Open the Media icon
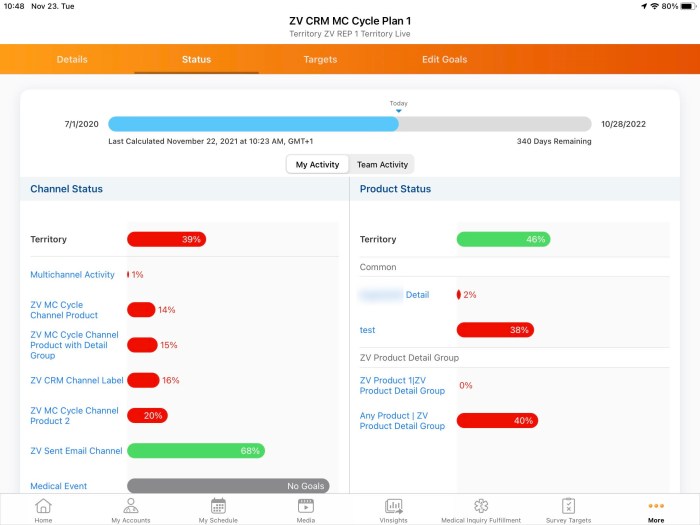Screen dimensions: 700x525 tap(306, 506)
